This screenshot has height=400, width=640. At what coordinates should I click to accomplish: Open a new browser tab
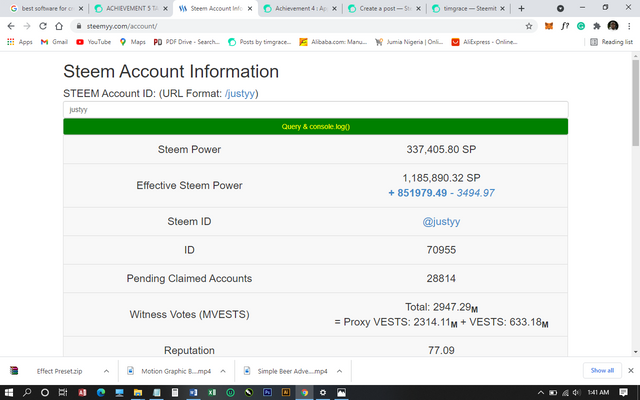click(x=521, y=9)
